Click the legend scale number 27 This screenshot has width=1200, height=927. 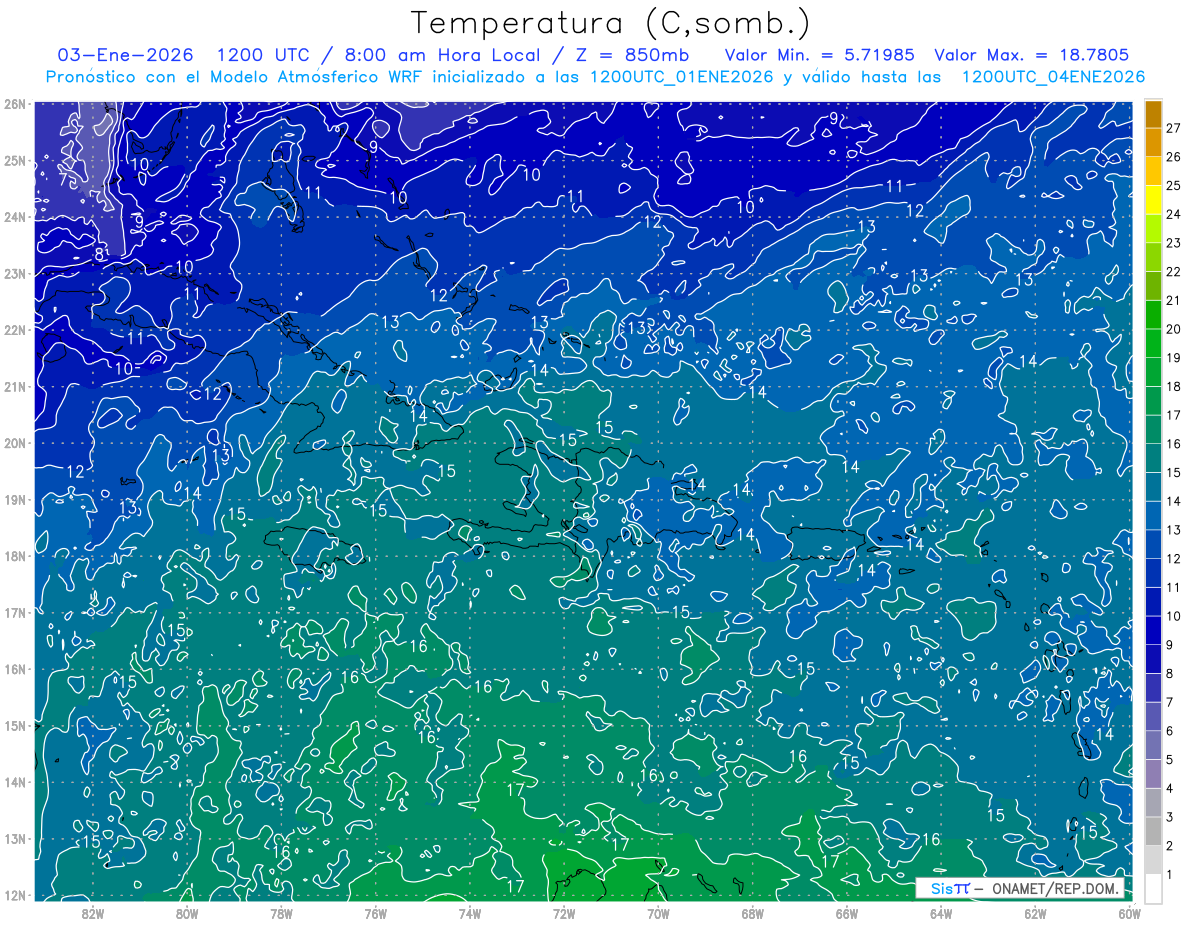(x=1173, y=128)
